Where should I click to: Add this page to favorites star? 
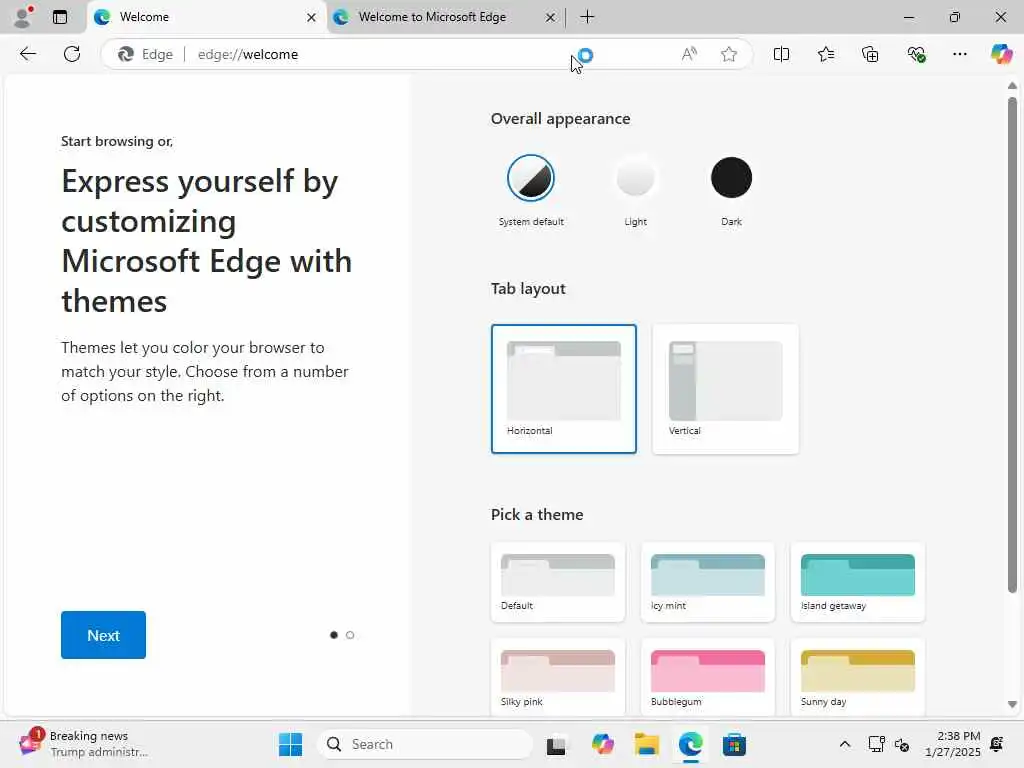[x=729, y=54]
